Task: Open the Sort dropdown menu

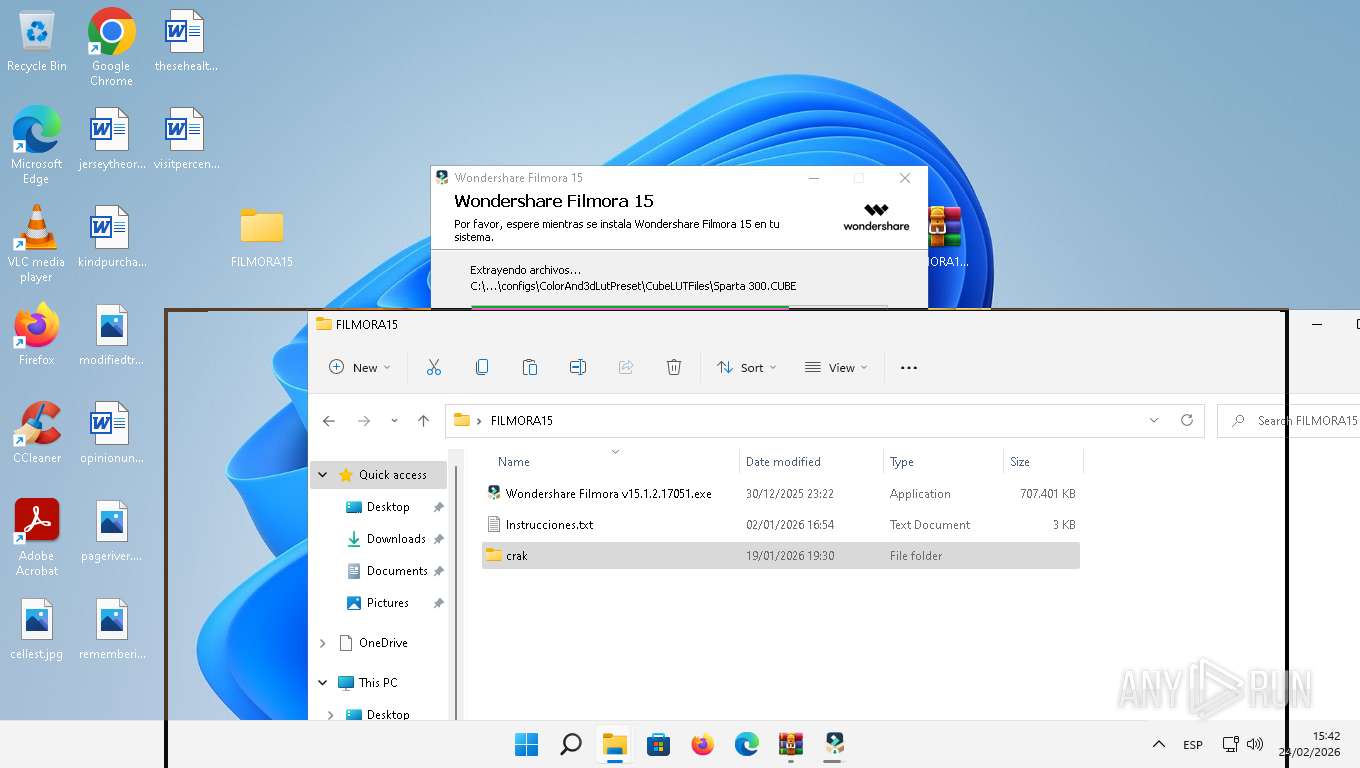Action: tap(747, 367)
